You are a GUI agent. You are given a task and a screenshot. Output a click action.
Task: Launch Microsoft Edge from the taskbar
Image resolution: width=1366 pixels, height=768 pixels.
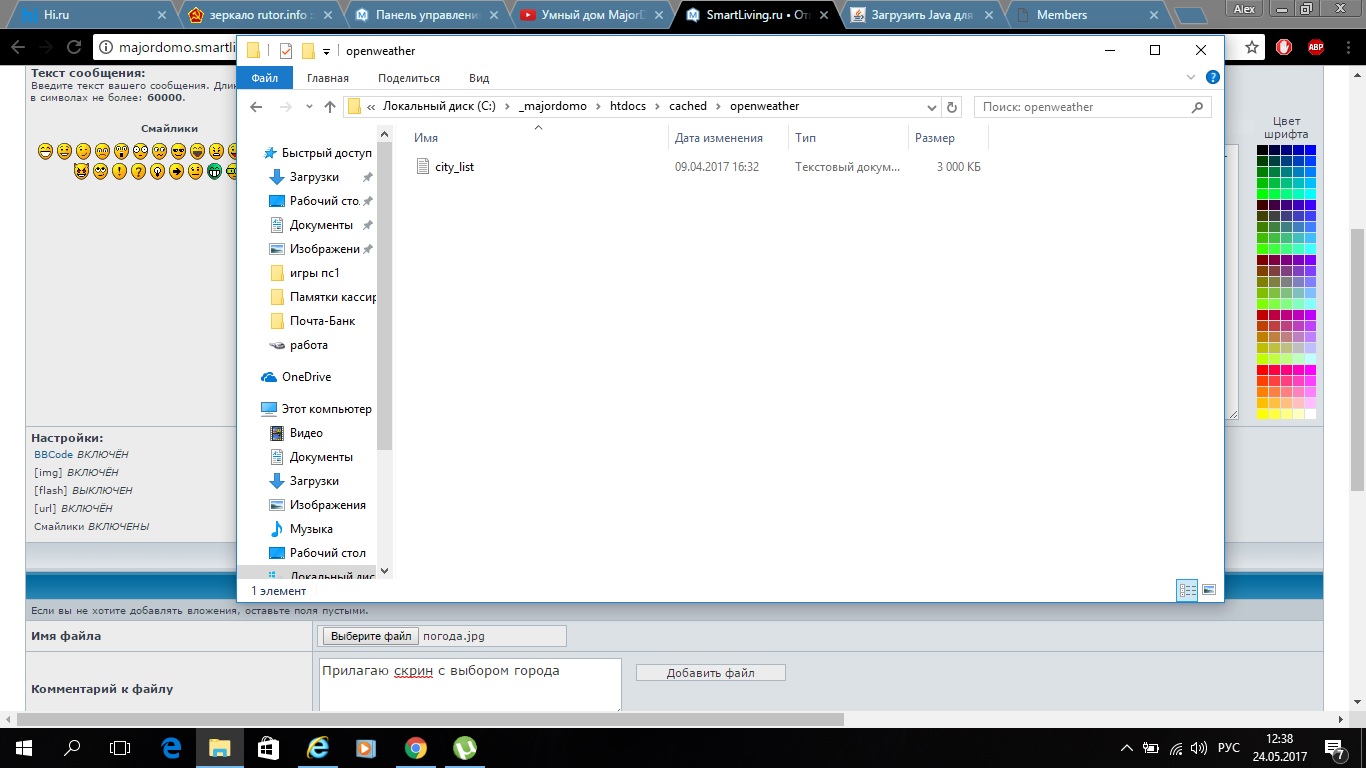click(171, 747)
